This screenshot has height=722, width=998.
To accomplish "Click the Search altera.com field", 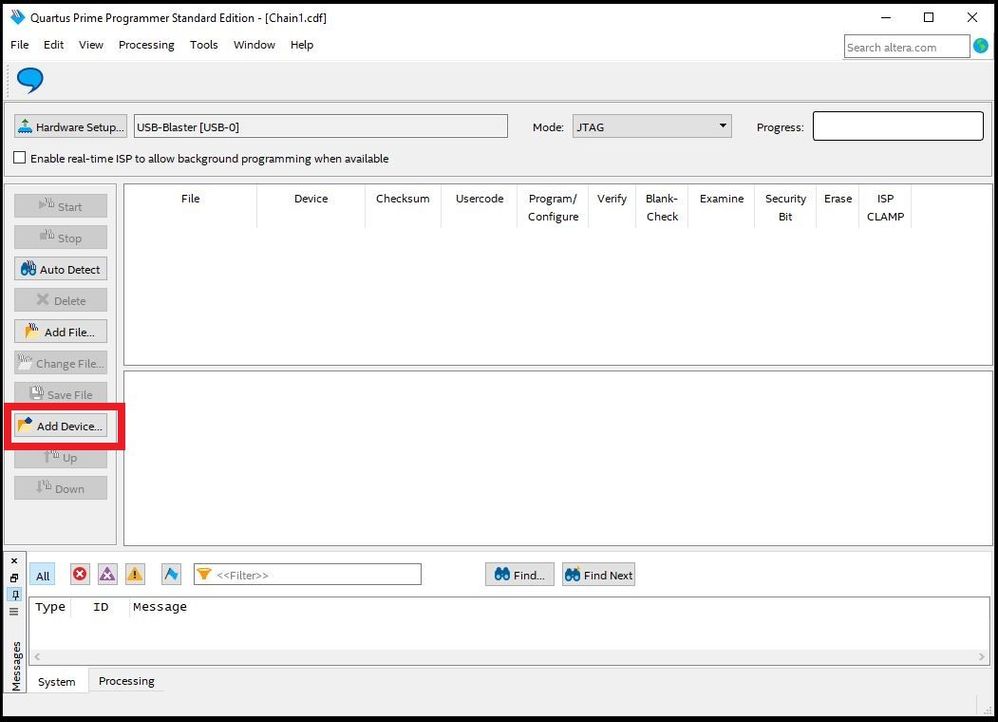I will [x=906, y=47].
